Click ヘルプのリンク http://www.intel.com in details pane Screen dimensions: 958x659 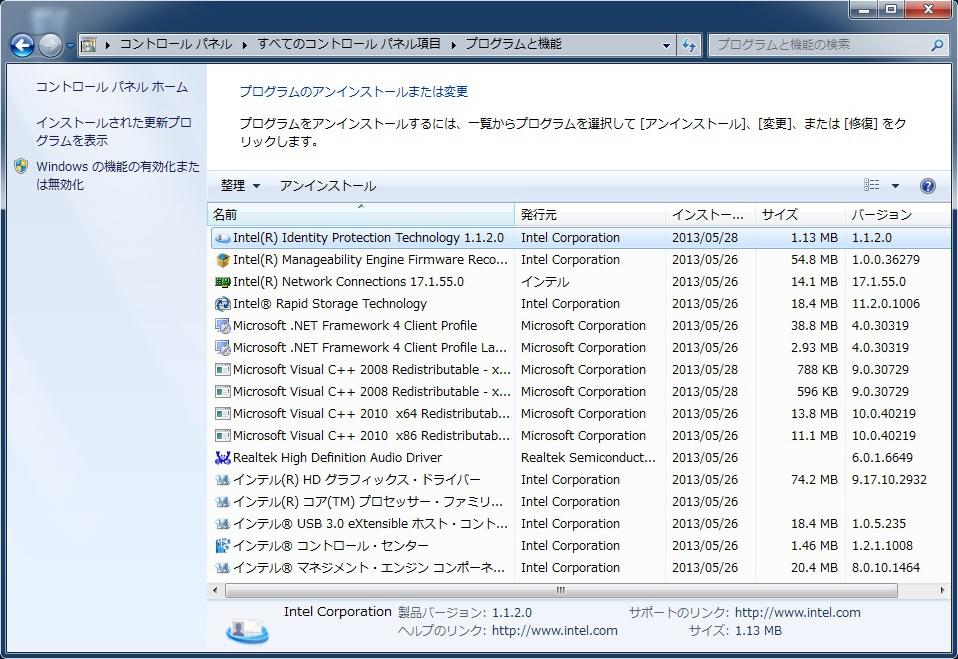[x=555, y=630]
